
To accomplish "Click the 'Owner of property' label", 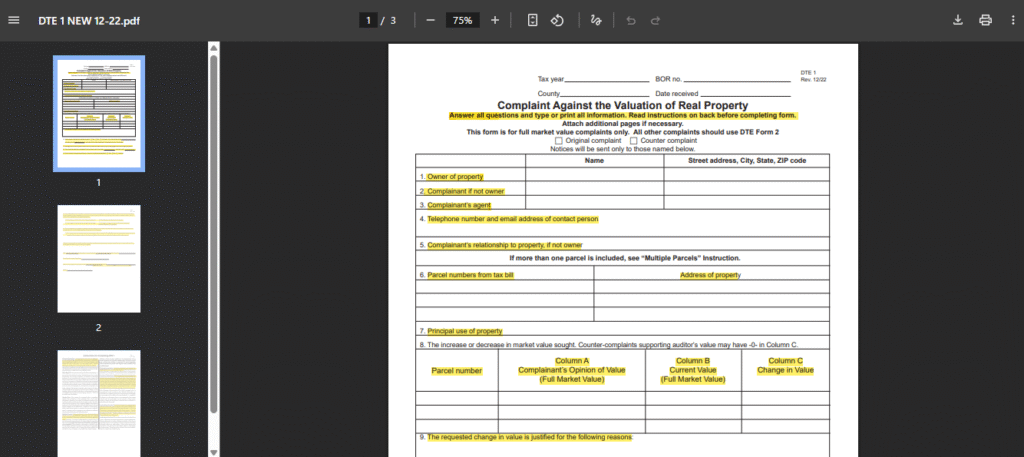I will coord(455,176).
